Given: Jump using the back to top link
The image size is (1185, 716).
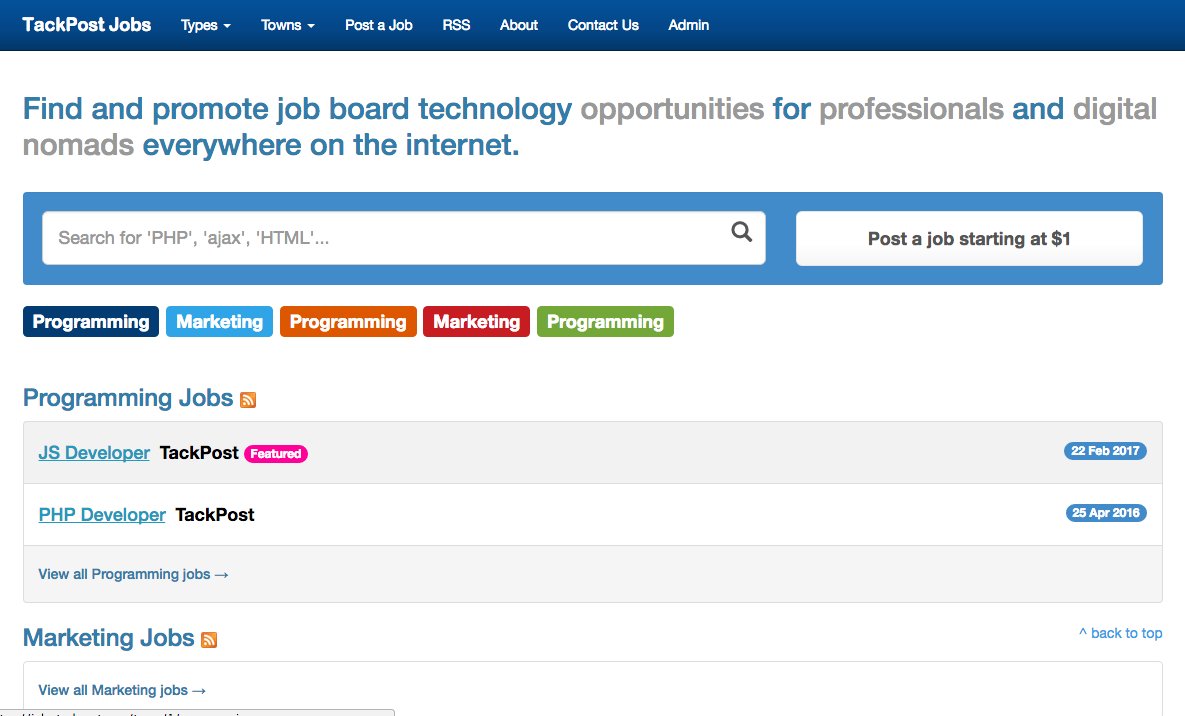Looking at the screenshot, I should click(1120, 633).
